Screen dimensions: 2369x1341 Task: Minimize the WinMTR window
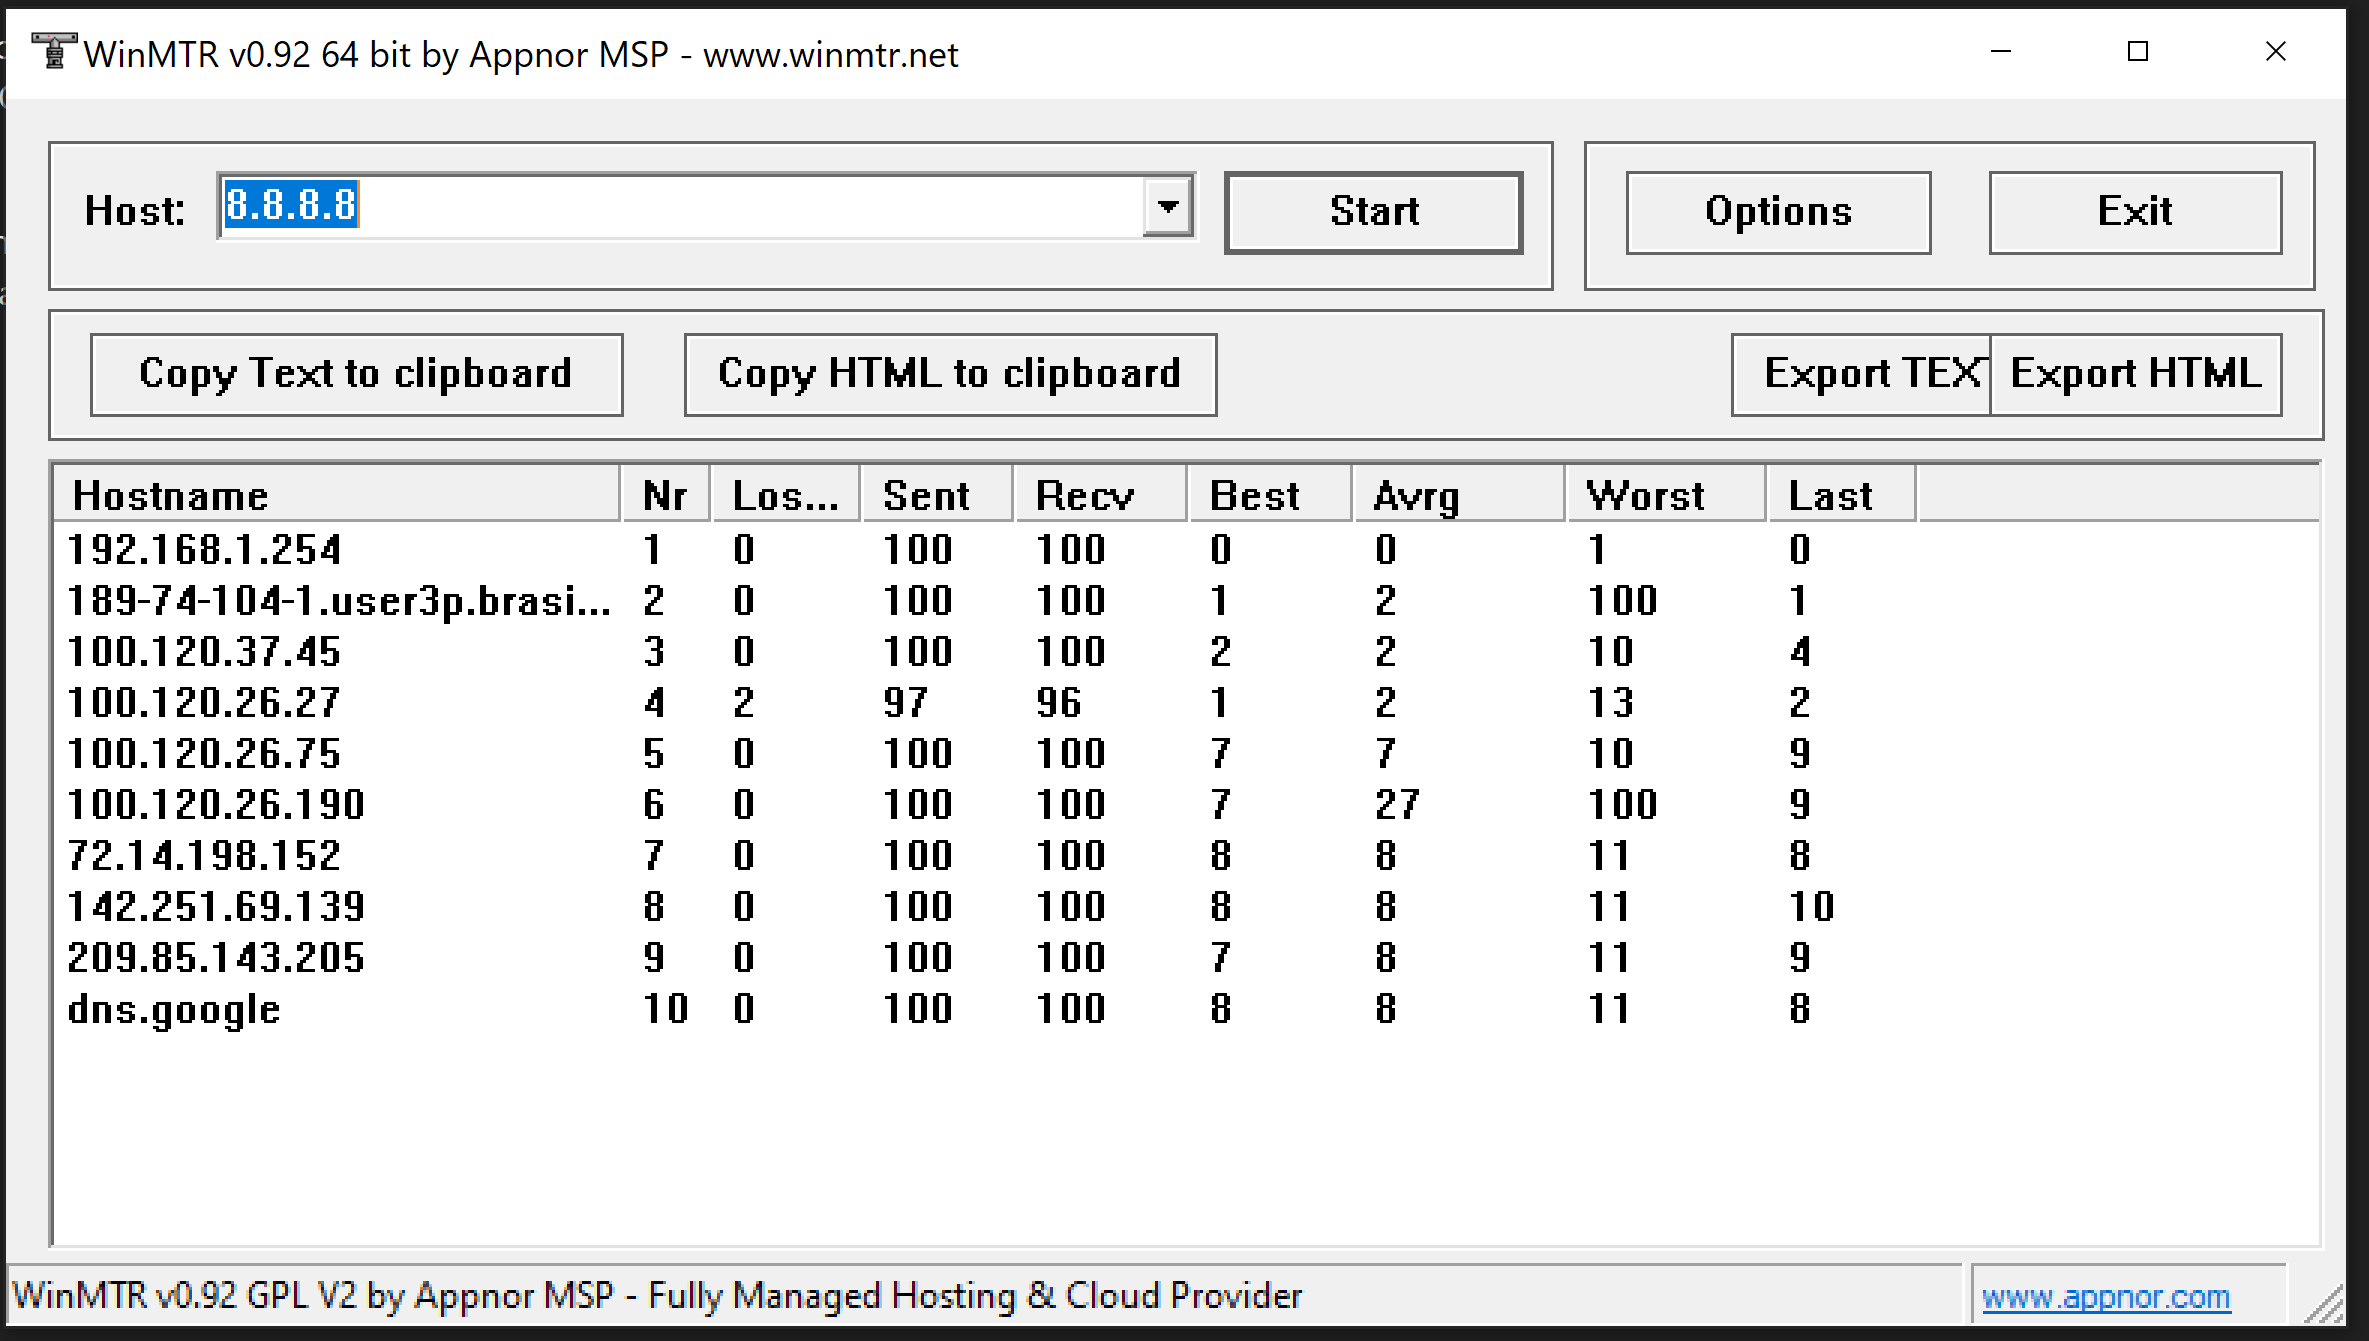click(2001, 52)
